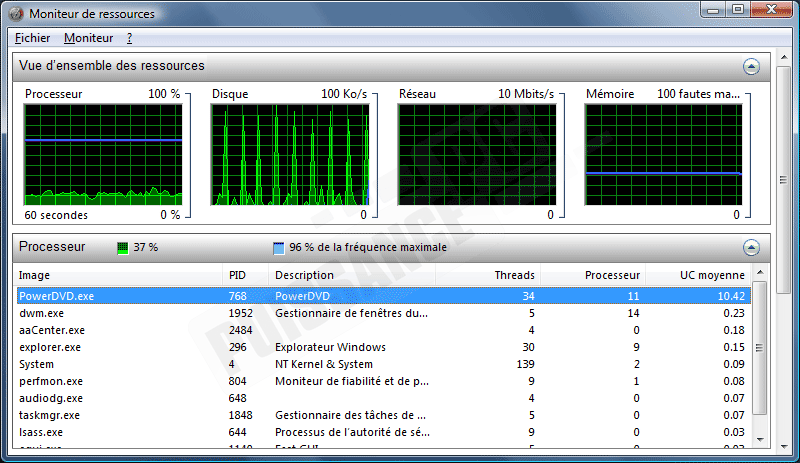This screenshot has height=463, width=800.
Task: Open the Fichier menu
Action: 32,38
